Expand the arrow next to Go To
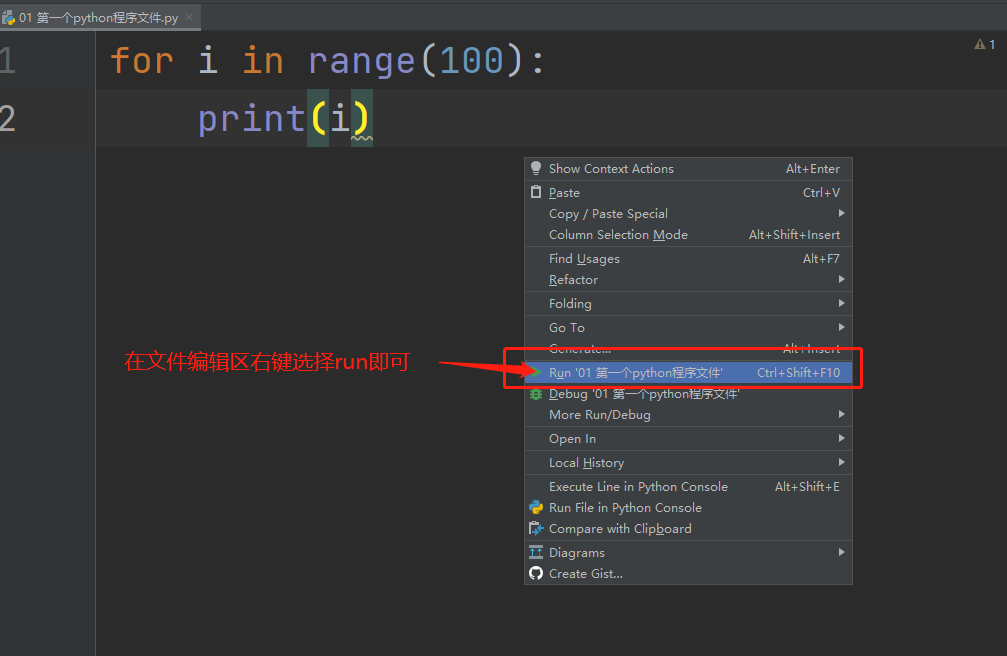1007x656 pixels. 841,326
